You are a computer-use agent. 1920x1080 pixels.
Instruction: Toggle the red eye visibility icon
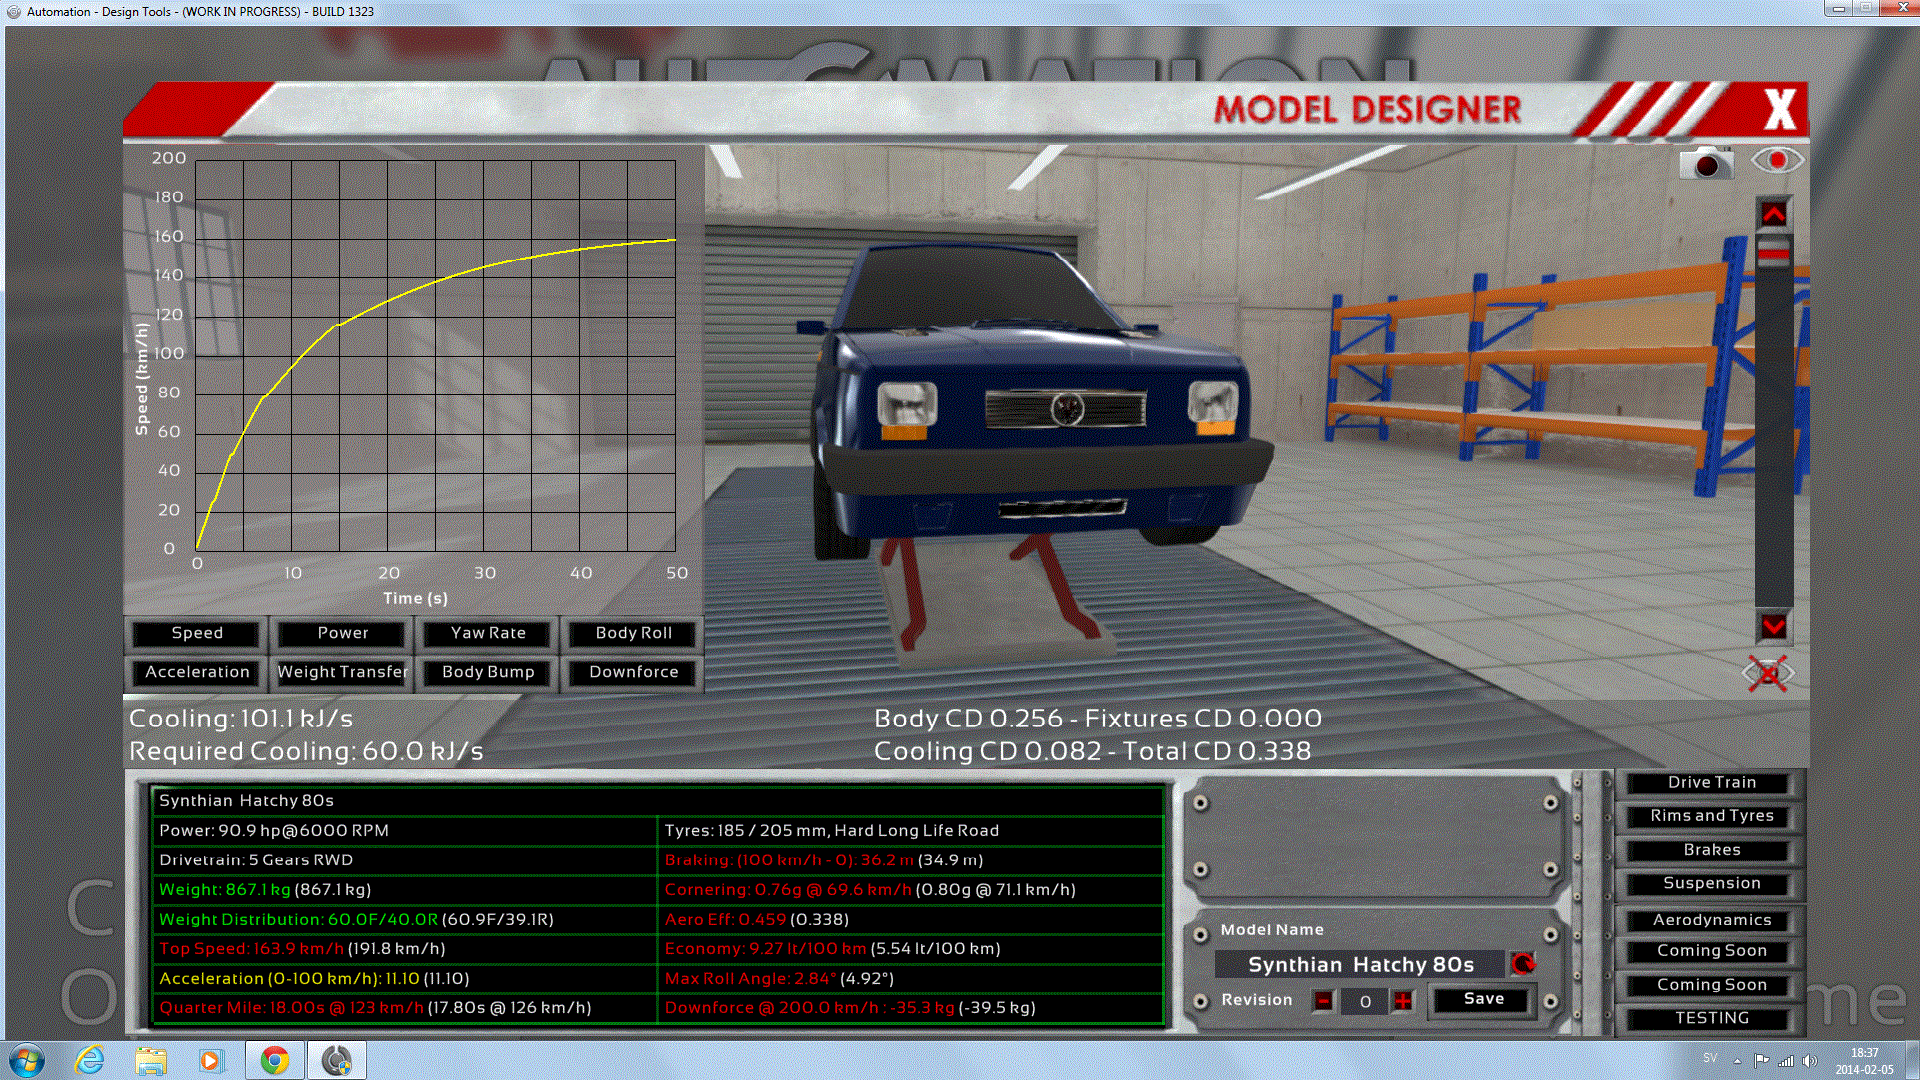(1777, 161)
